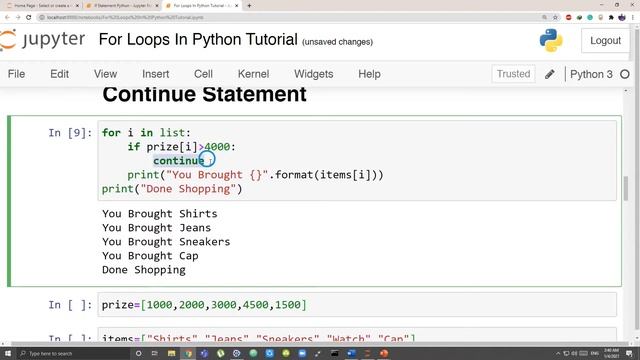Viewport: 640px width, 360px height.
Task: Click the Cortana circle icon on taskbar
Action: [138, 353]
